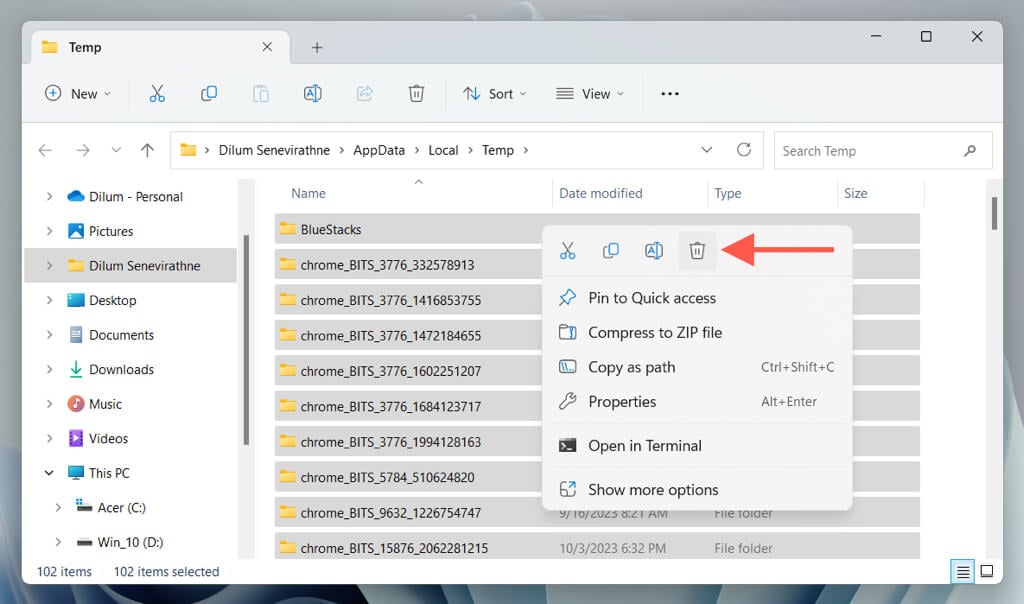Go forward with the right arrow button

(82, 150)
